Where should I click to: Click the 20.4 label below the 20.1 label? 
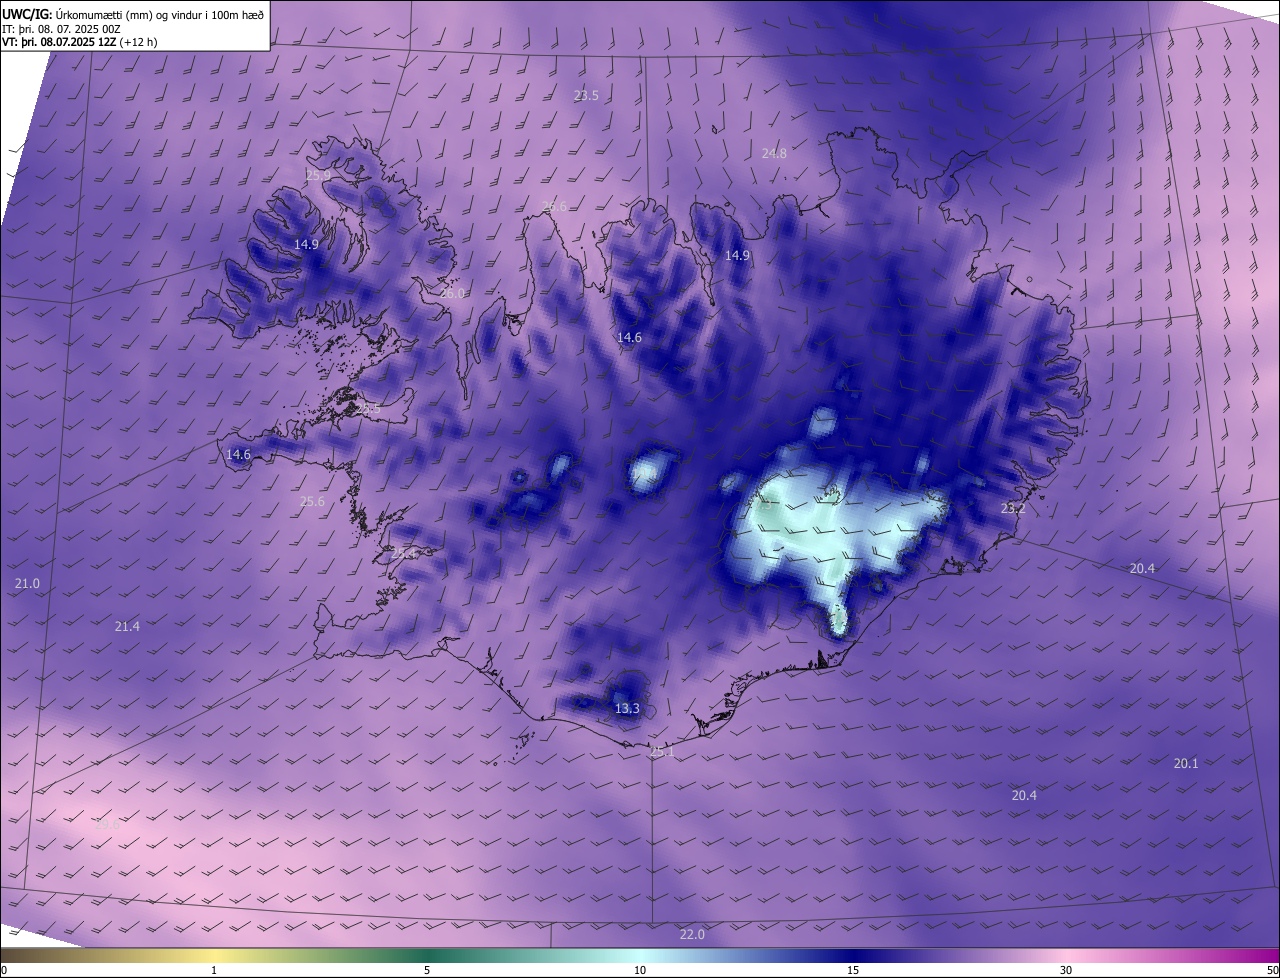(1024, 796)
